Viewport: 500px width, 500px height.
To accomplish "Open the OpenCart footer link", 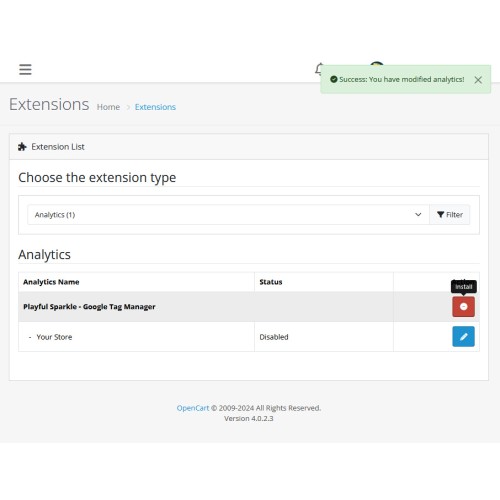I will (x=193, y=408).
